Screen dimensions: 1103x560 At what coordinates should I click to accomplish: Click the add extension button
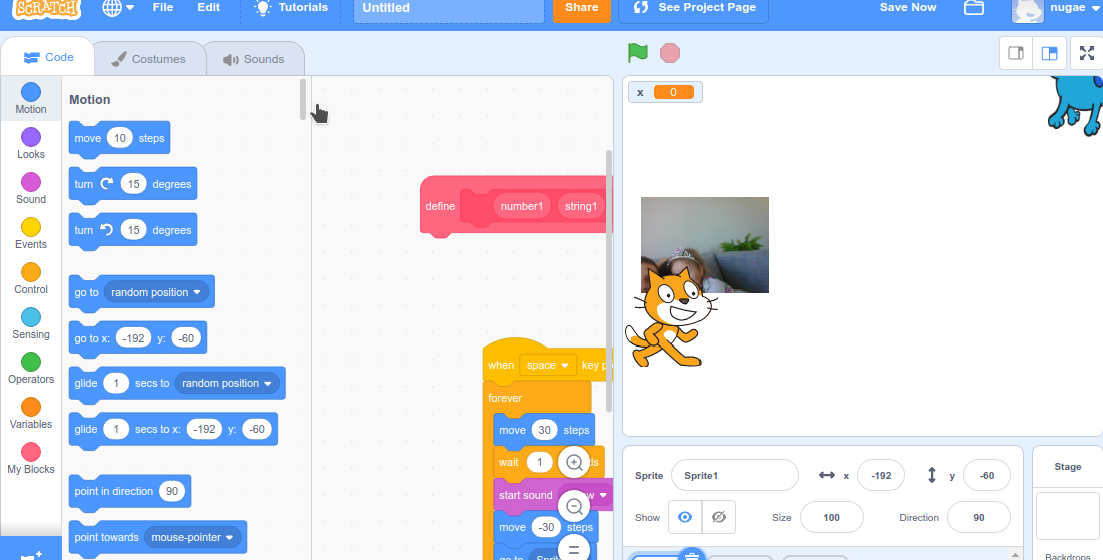(31, 550)
